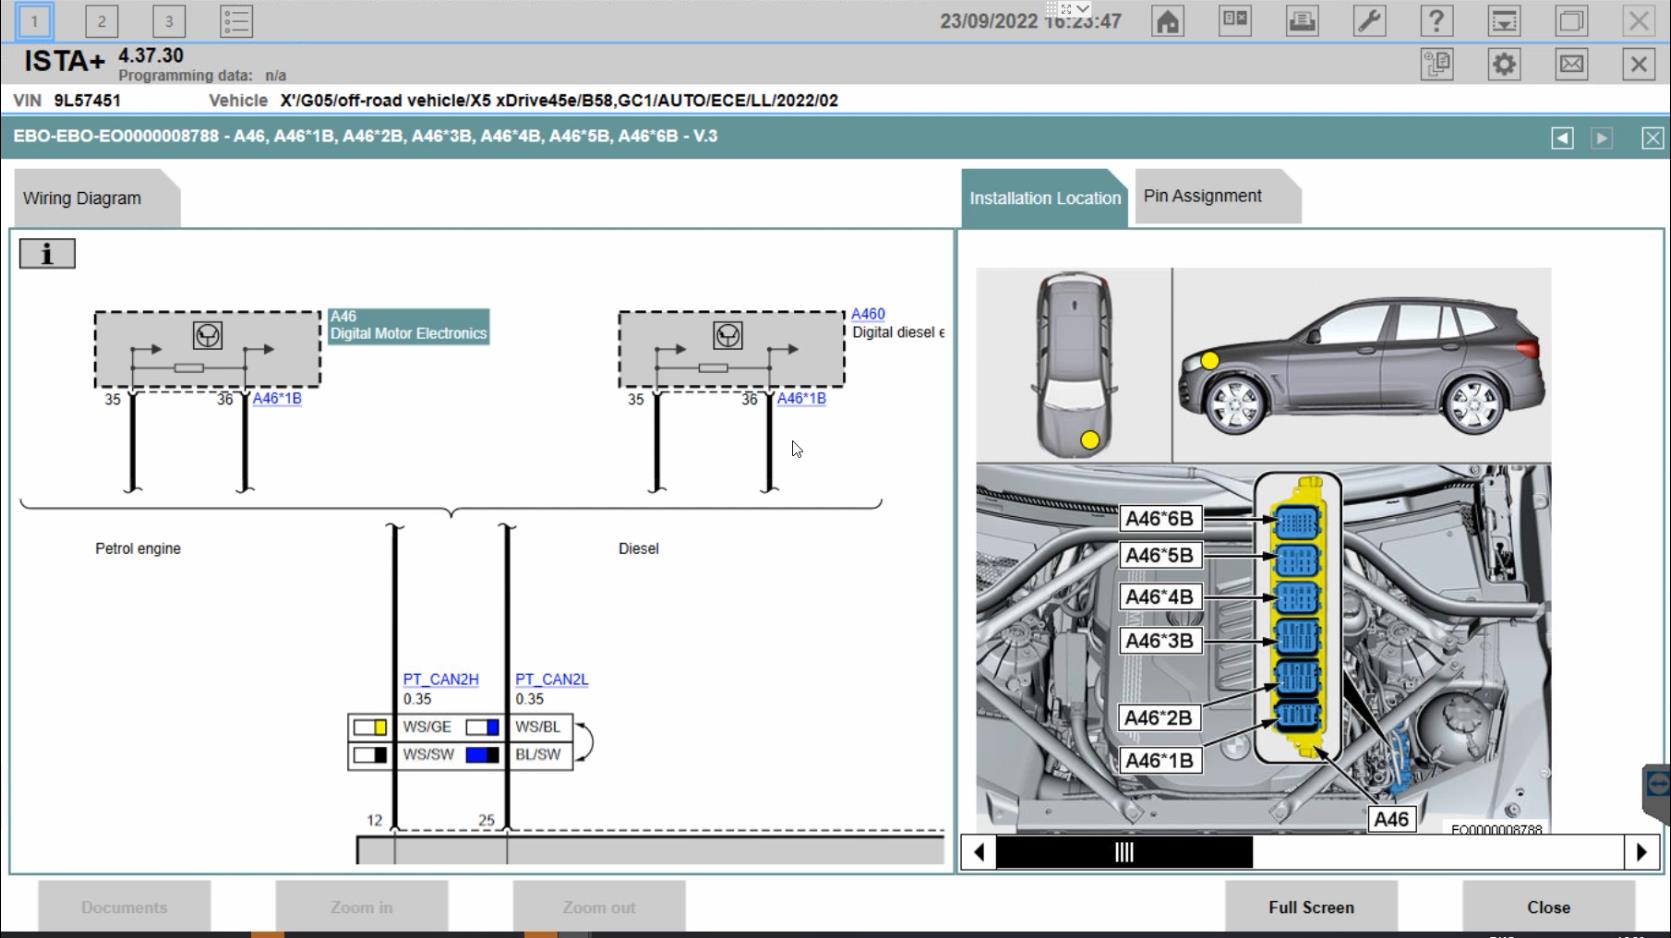Image resolution: width=1671 pixels, height=938 pixels.
Task: Open the question mark help icon
Action: 1436,21
